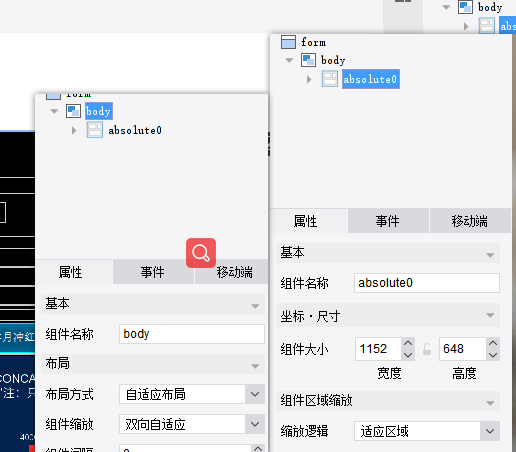Click body layout icon in left panel tree

coord(73,111)
